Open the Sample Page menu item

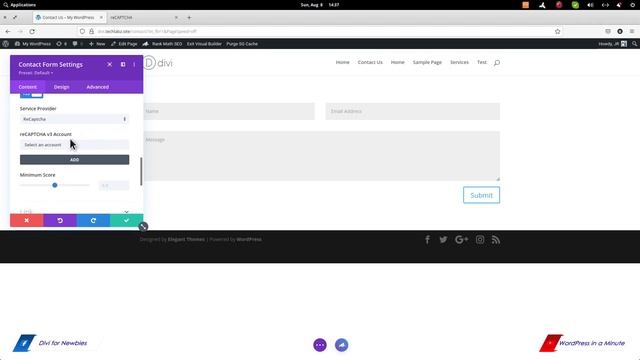click(427, 62)
